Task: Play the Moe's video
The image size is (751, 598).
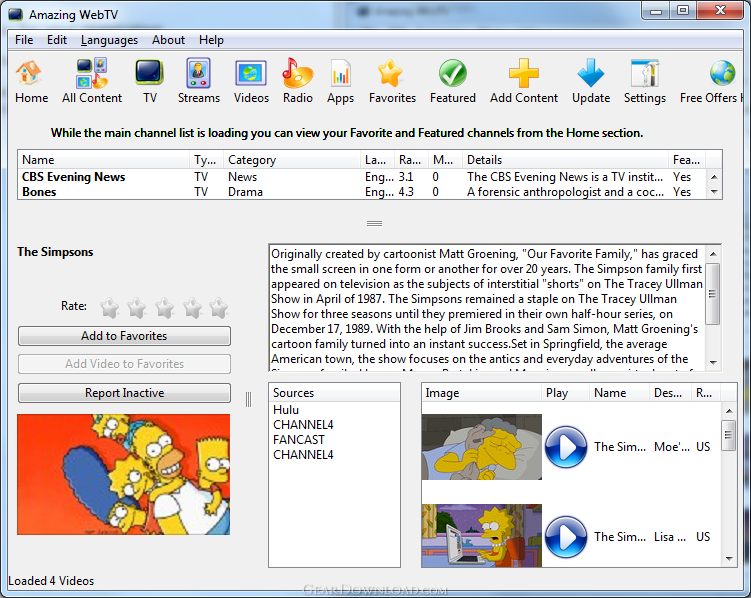Action: [x=566, y=447]
